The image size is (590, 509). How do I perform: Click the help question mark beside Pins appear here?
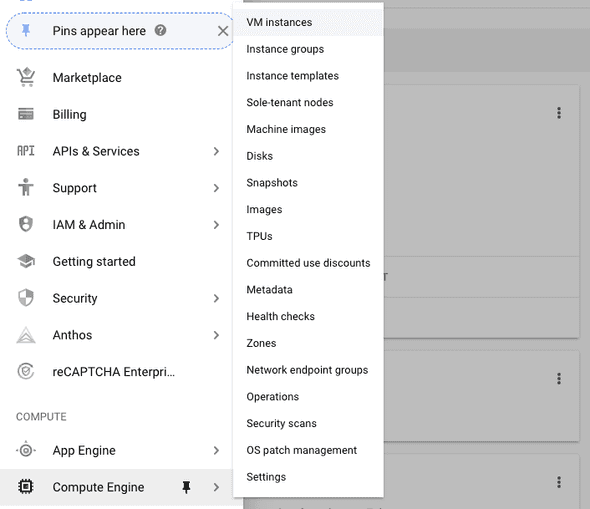tap(160, 30)
